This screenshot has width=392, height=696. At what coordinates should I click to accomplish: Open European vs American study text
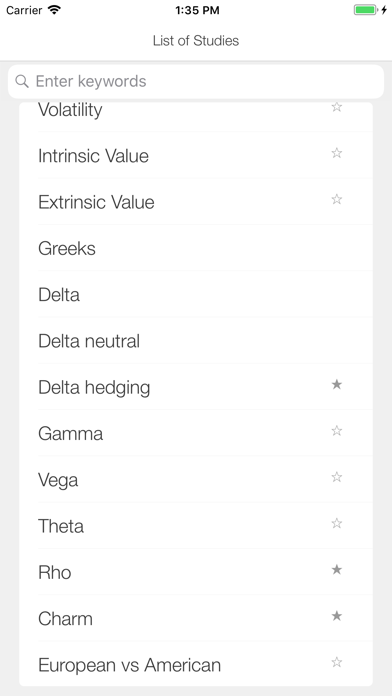[x=129, y=665]
